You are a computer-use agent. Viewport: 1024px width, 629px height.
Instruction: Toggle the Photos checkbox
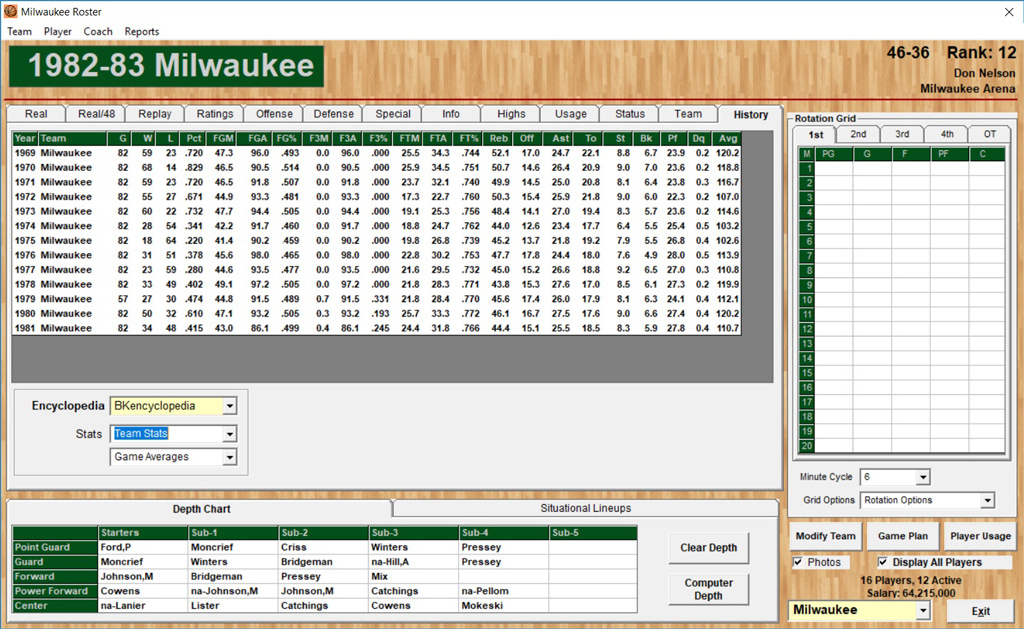tap(798, 562)
